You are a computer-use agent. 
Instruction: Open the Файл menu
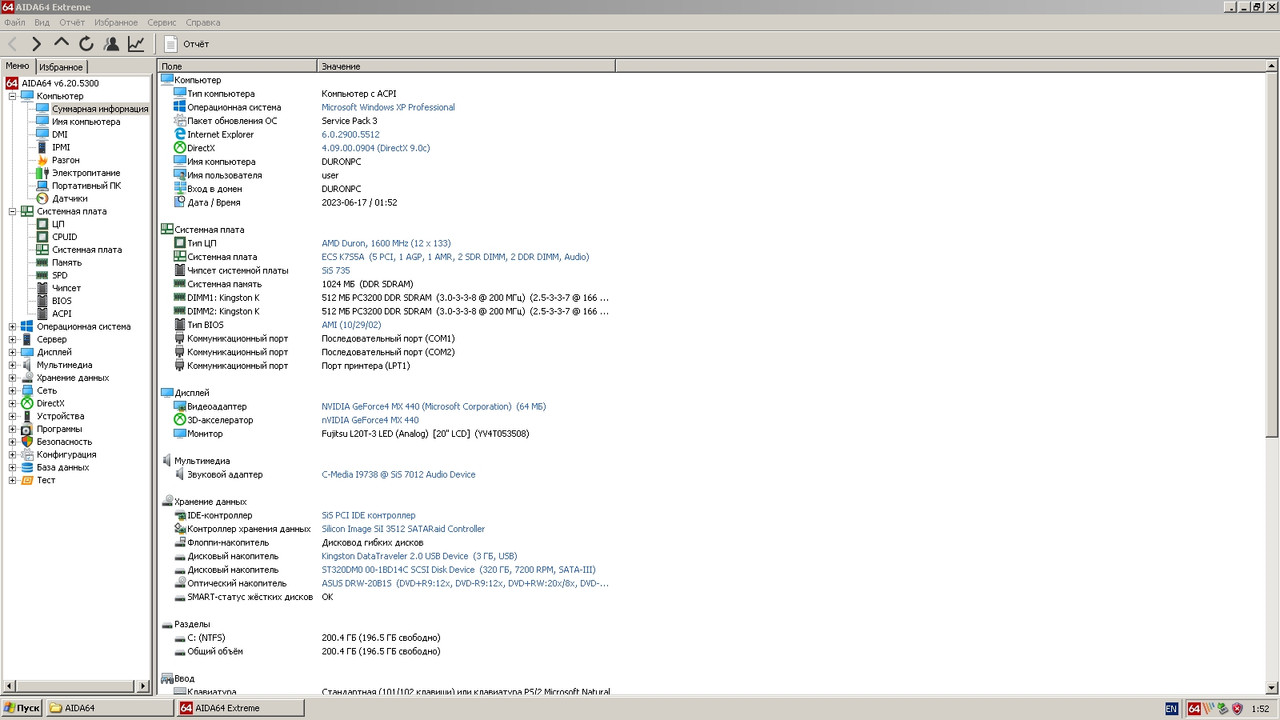(15, 22)
